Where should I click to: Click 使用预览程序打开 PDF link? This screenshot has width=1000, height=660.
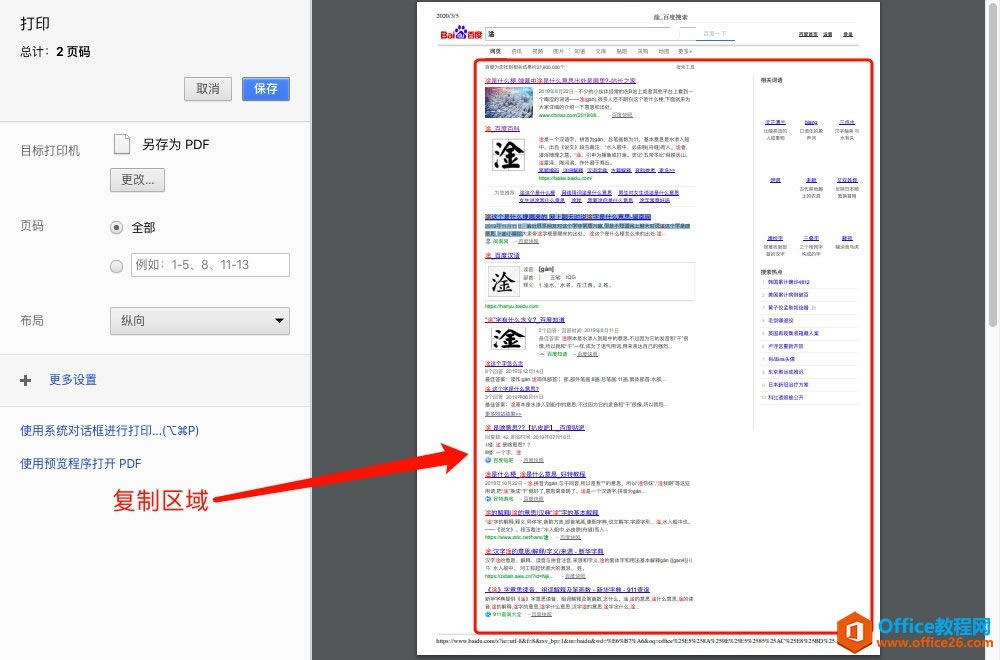pyautogui.click(x=81, y=463)
